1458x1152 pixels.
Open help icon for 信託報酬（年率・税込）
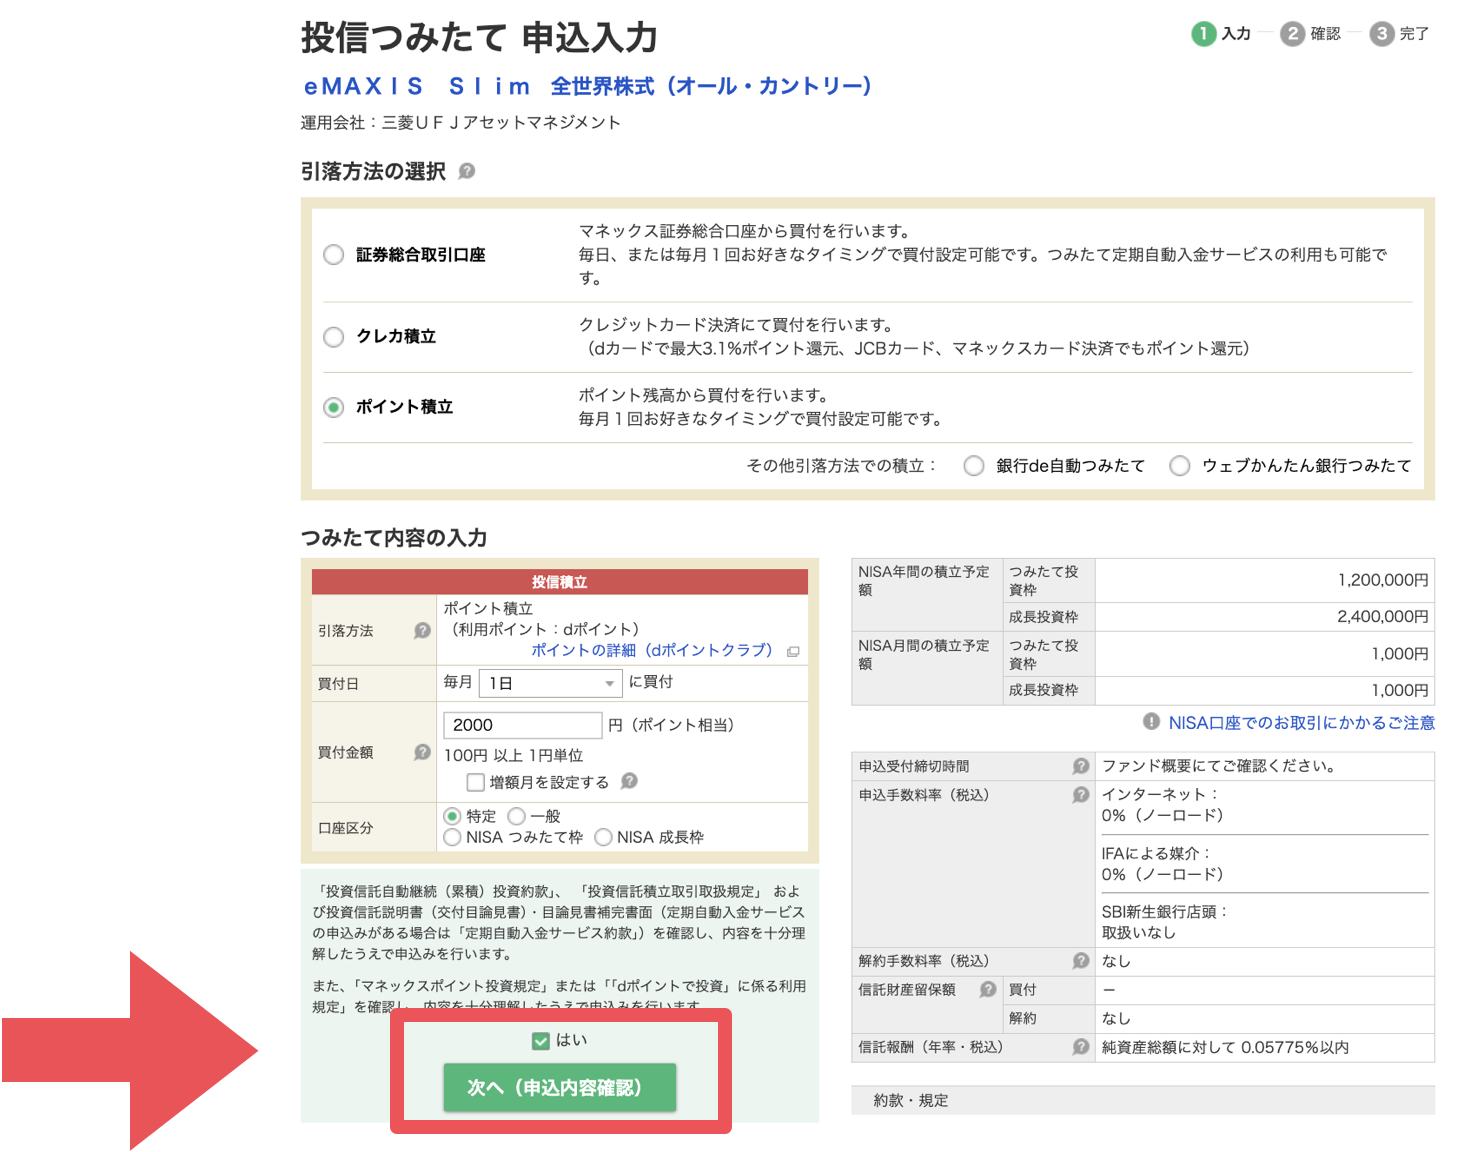pos(1080,1047)
